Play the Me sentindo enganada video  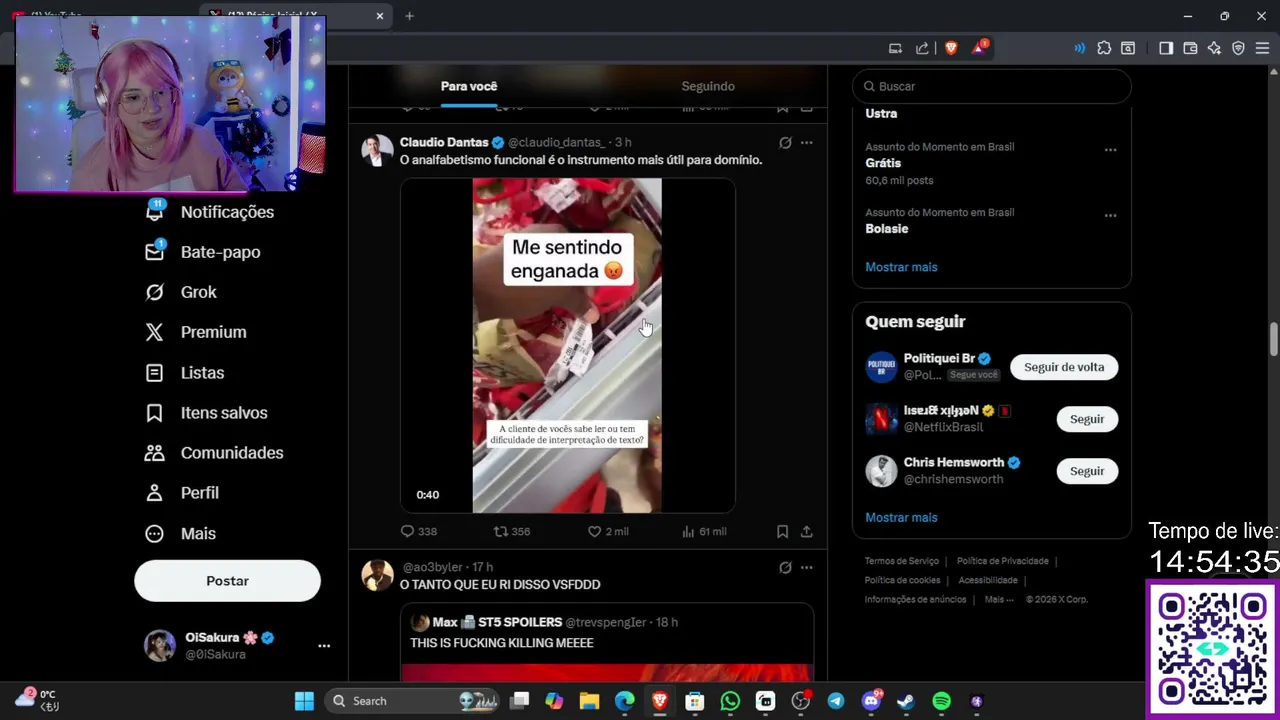[x=567, y=346]
